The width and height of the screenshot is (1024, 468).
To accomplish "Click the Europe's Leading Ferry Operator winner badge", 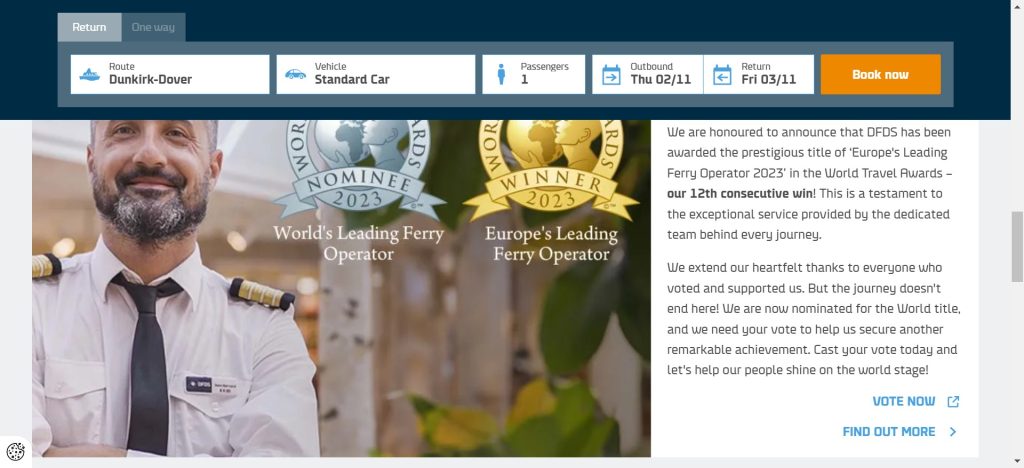I will [551, 190].
